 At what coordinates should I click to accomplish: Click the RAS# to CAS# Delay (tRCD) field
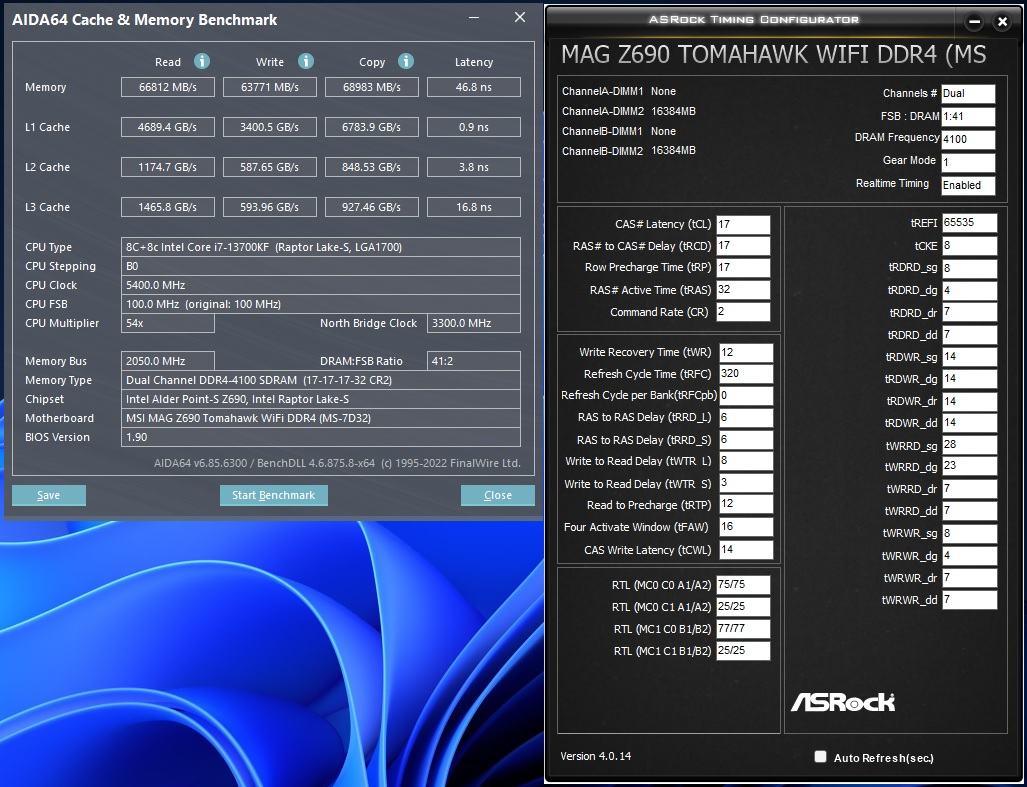(x=743, y=246)
